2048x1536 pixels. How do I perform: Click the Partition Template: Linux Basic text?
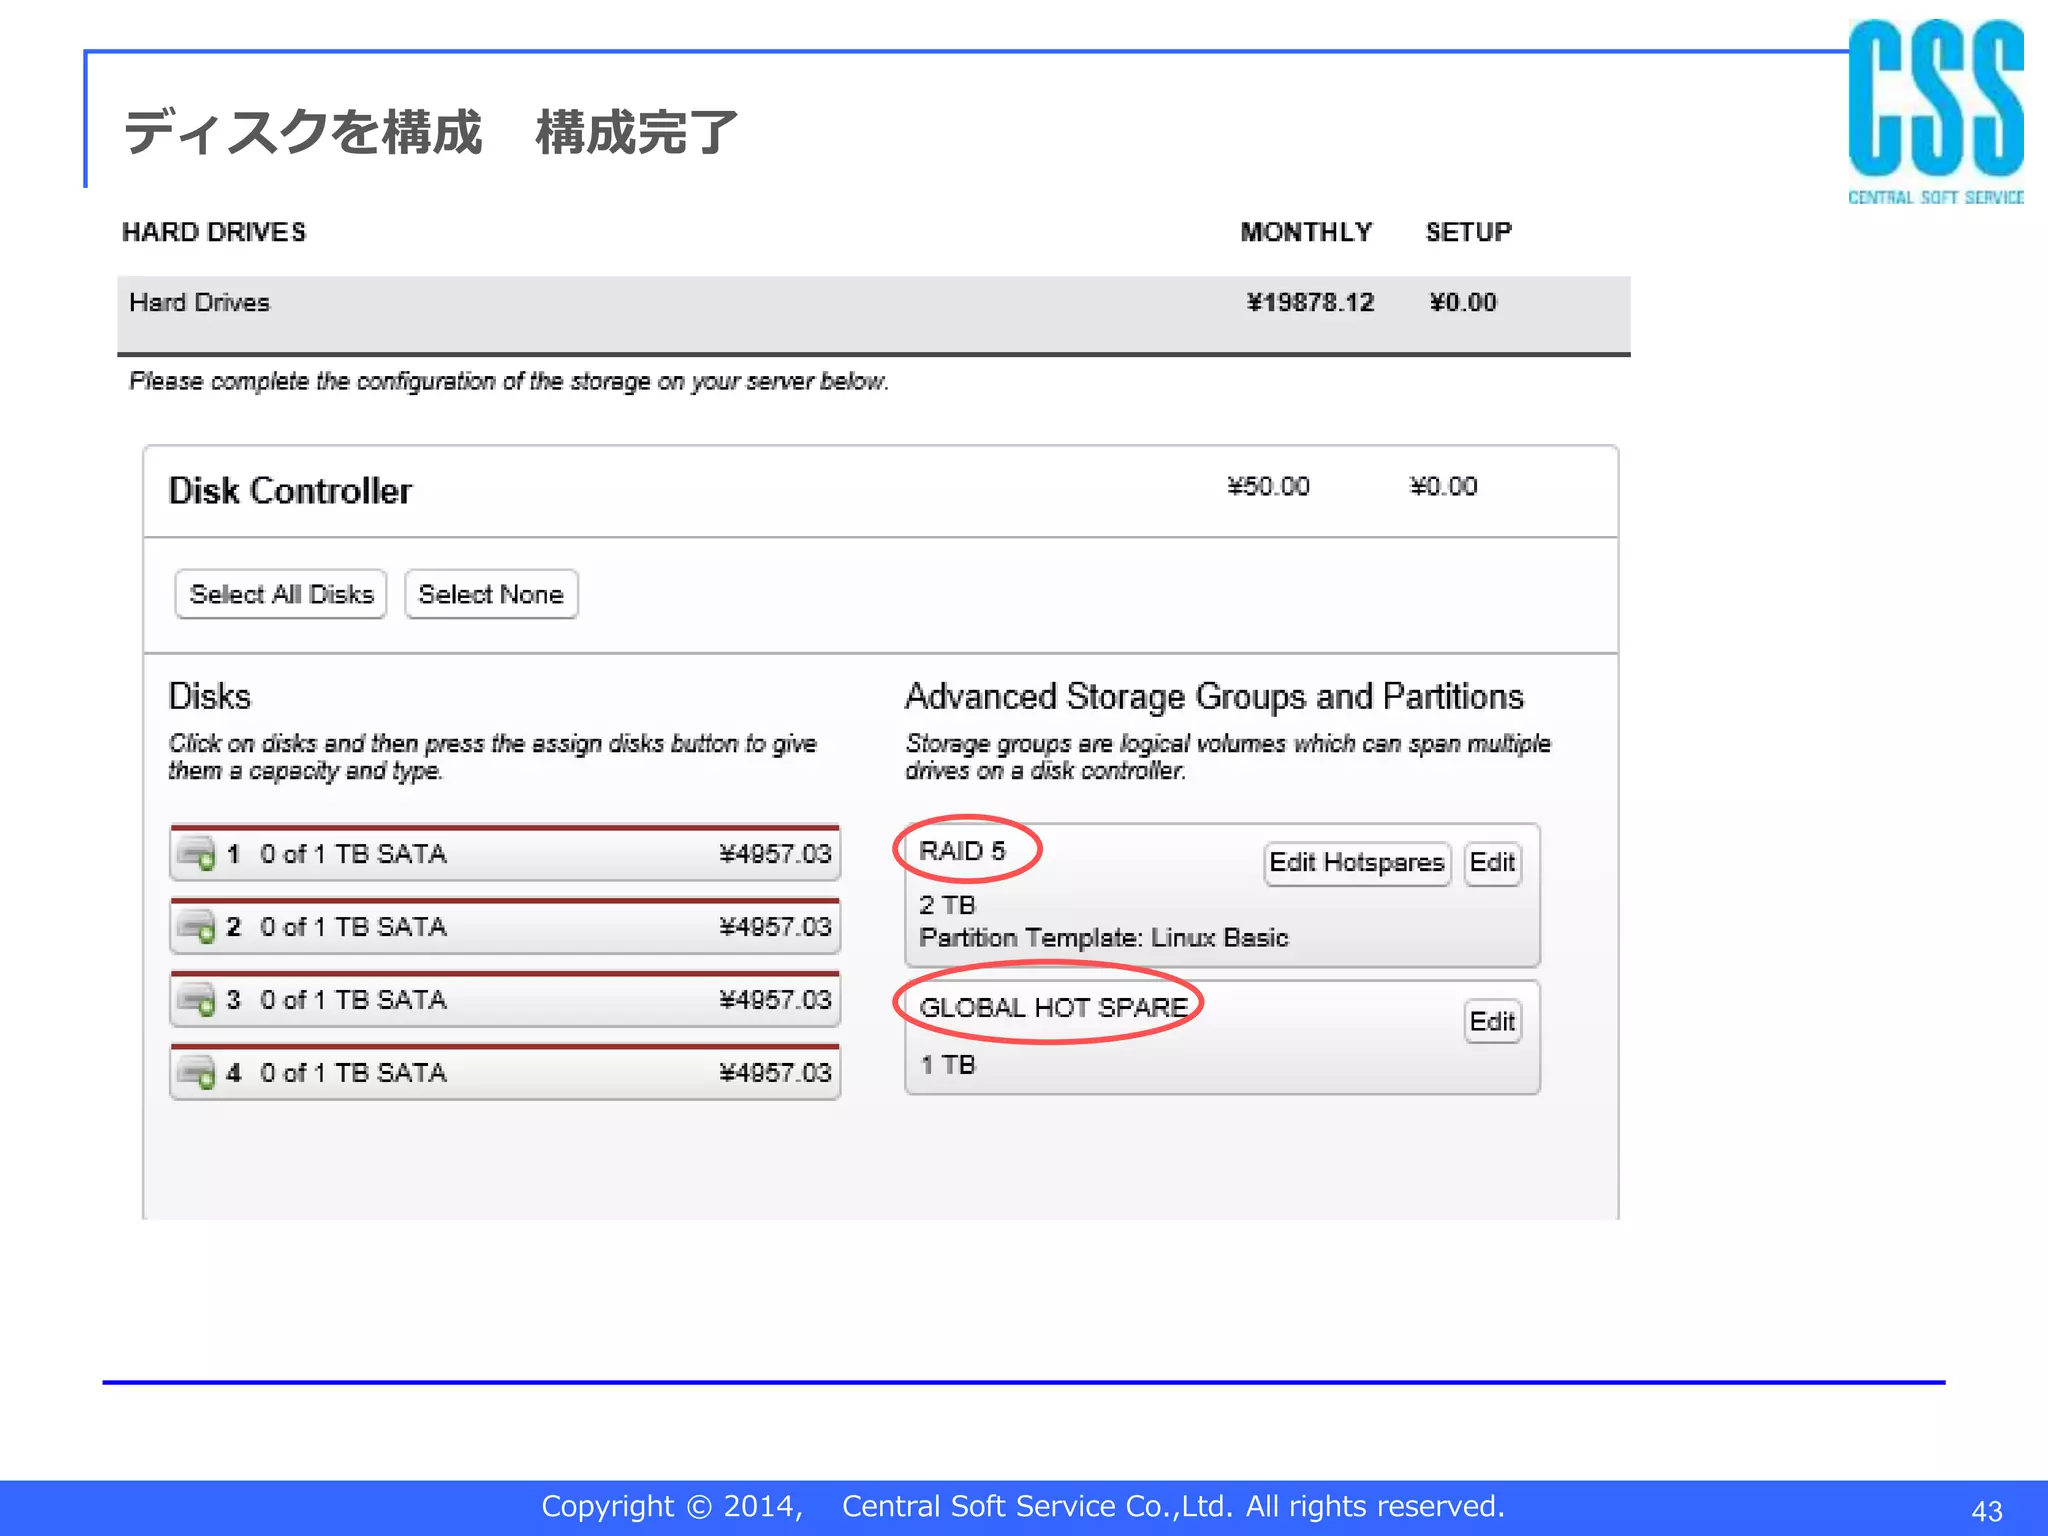point(1104,938)
